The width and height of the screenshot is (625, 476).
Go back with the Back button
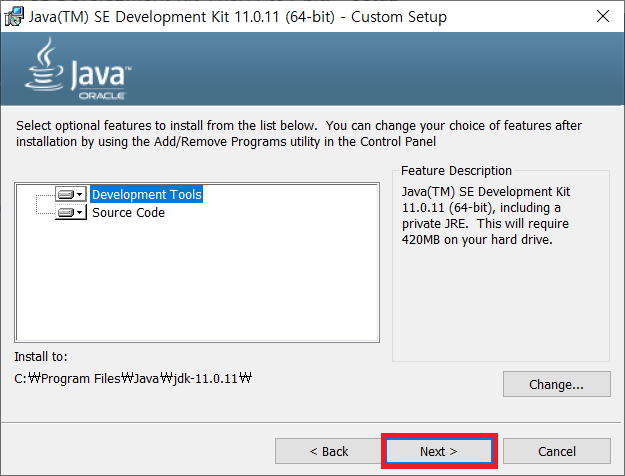[x=328, y=451]
